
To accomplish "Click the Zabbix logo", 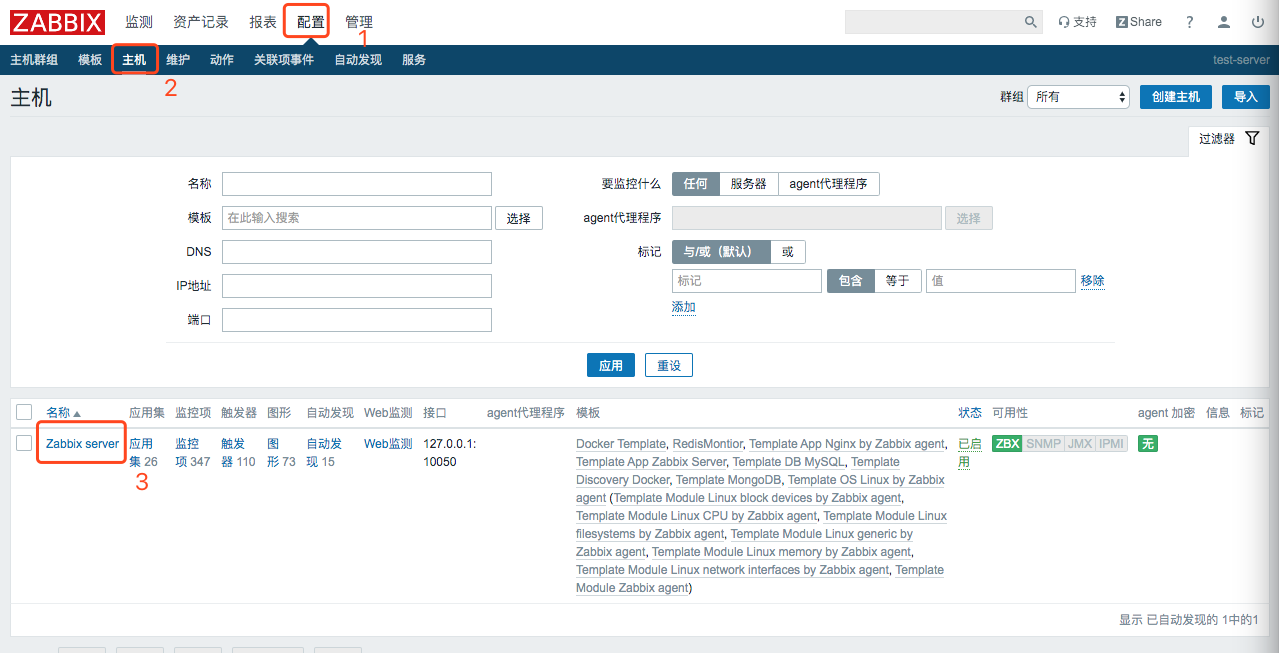I will point(59,21).
